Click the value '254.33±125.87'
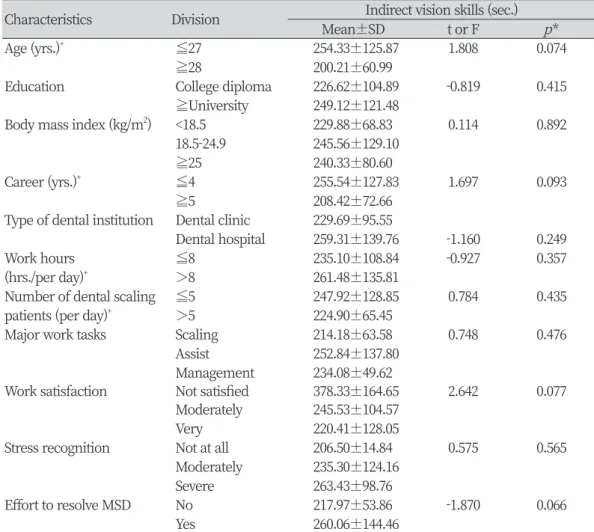The width and height of the screenshot is (594, 532). point(356,49)
